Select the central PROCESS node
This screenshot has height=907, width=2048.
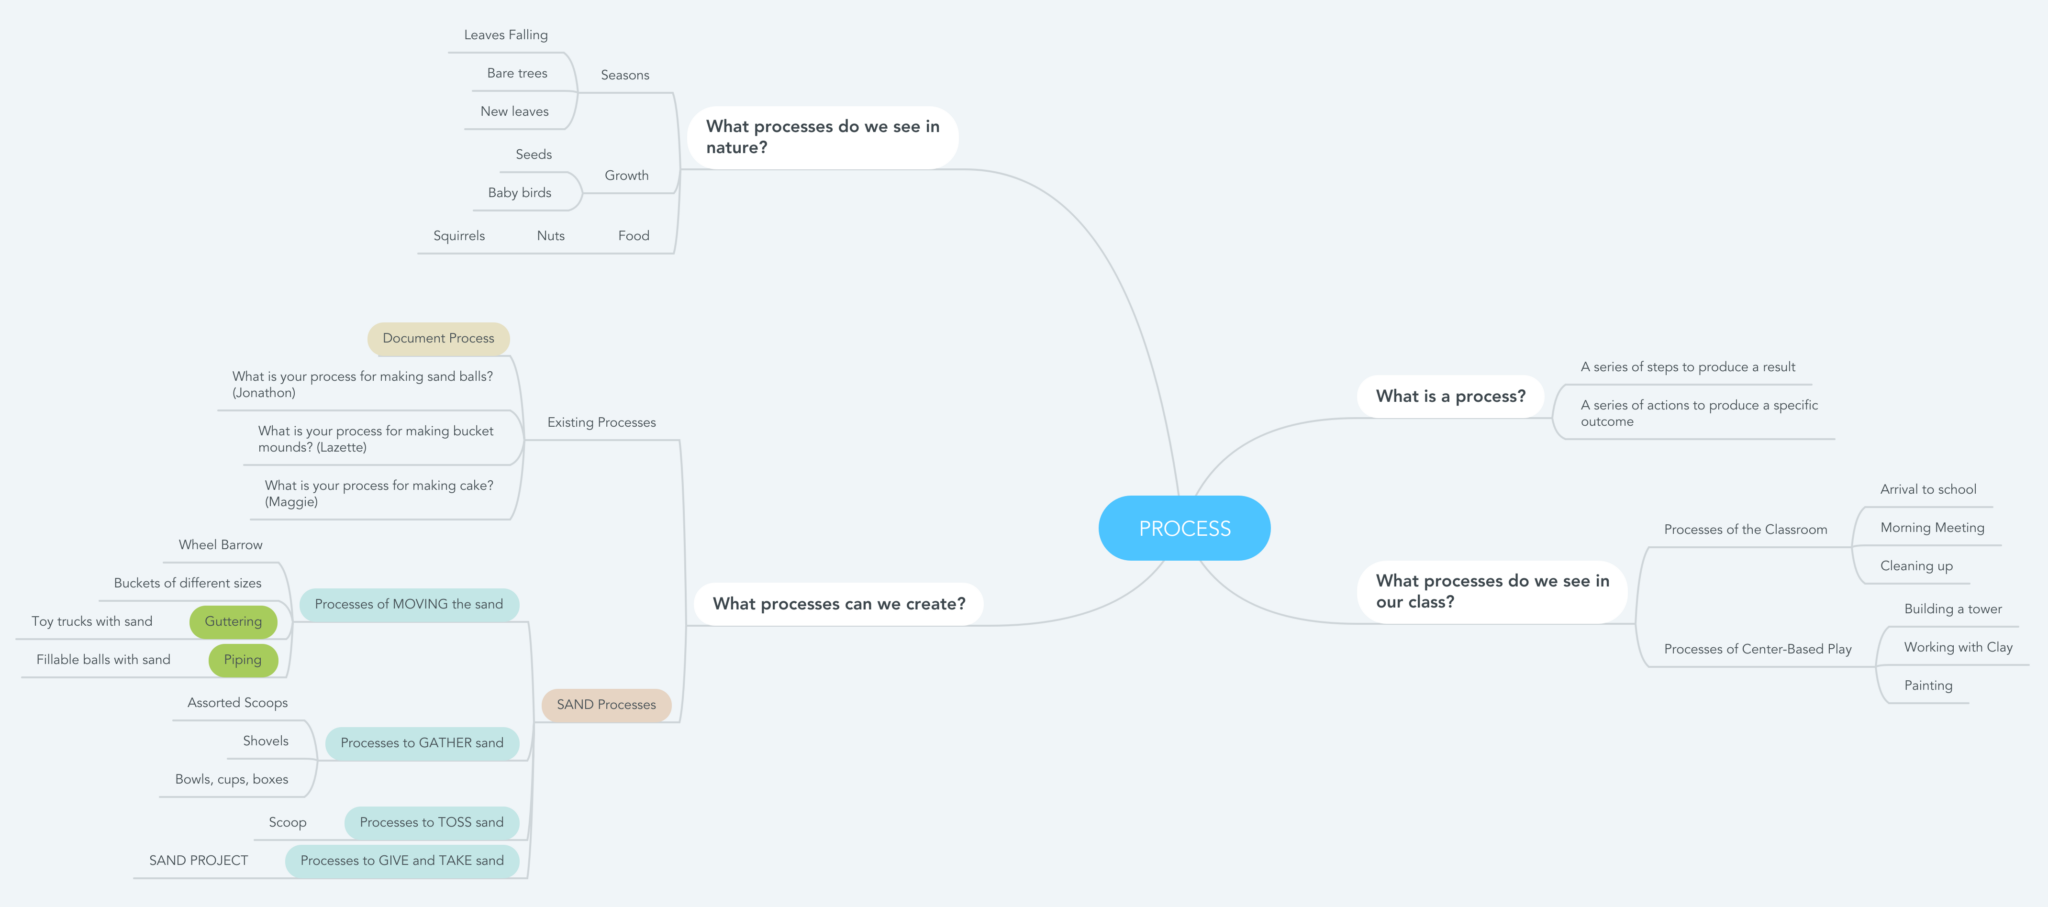1184,528
